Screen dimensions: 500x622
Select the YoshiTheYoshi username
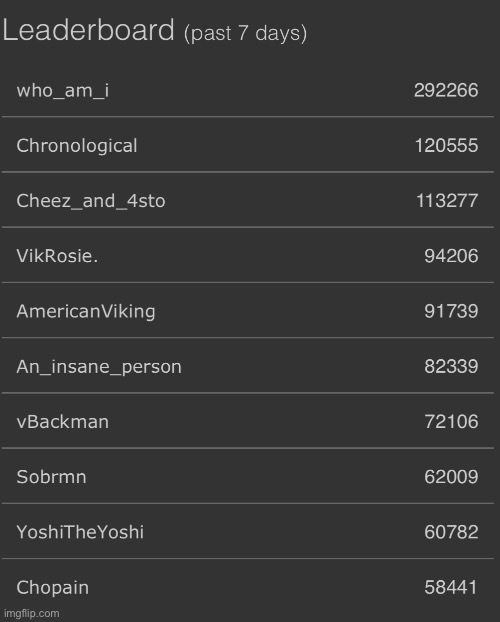(80, 532)
